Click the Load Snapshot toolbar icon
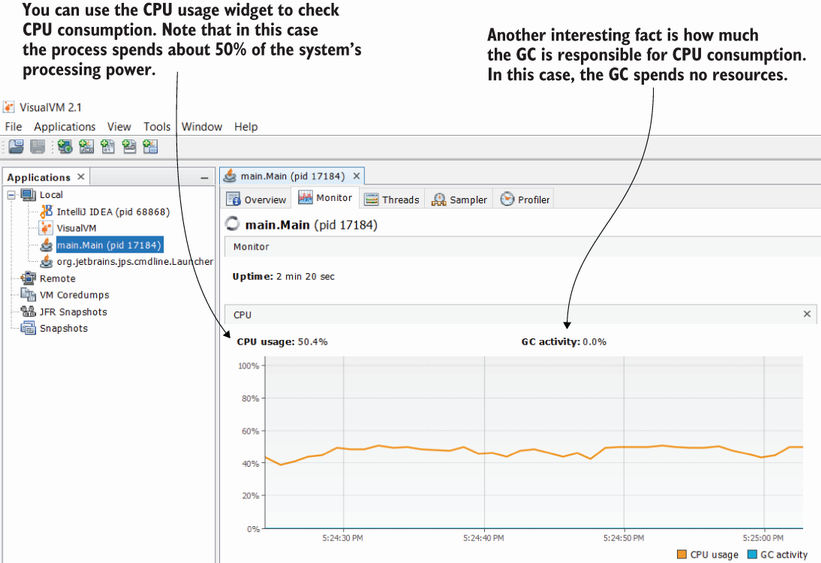This screenshot has height=563, width=821. [17, 147]
